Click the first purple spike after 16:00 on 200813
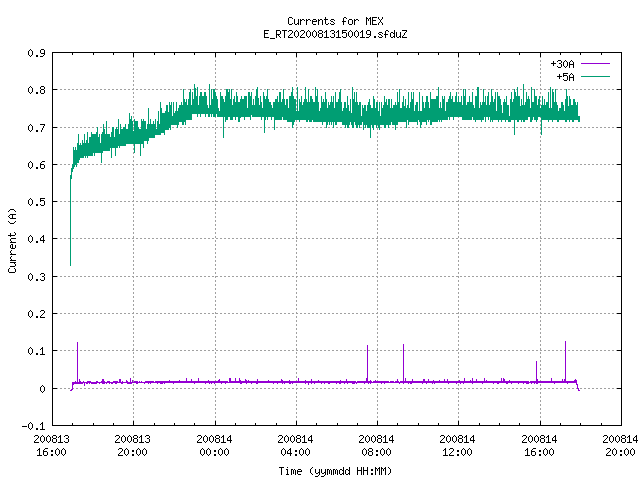The width and height of the screenshot is (640, 480). coord(78,361)
